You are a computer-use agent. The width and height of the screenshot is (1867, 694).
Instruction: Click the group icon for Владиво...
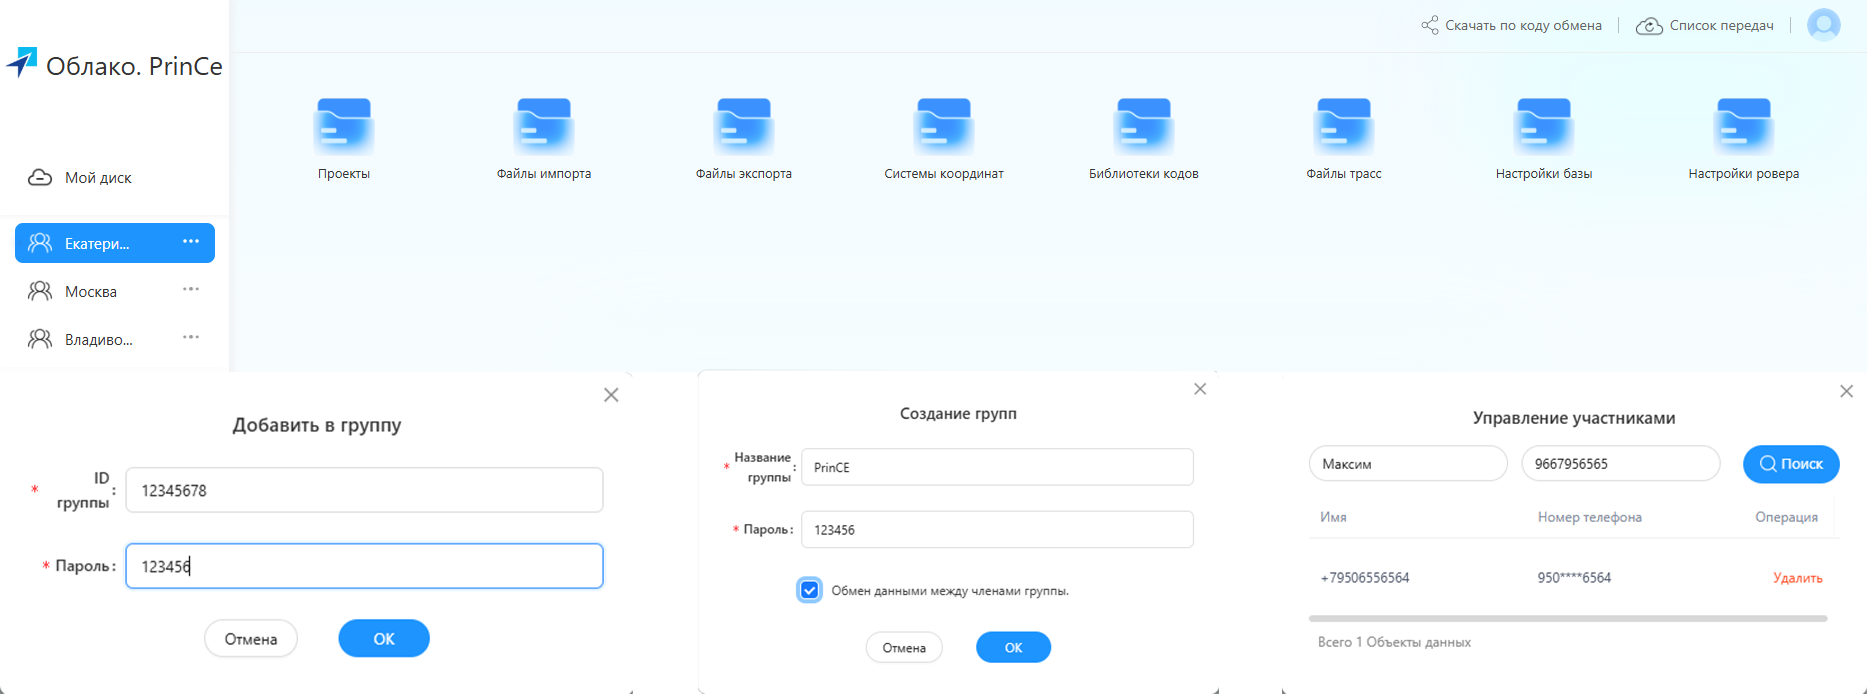pyautogui.click(x=40, y=339)
